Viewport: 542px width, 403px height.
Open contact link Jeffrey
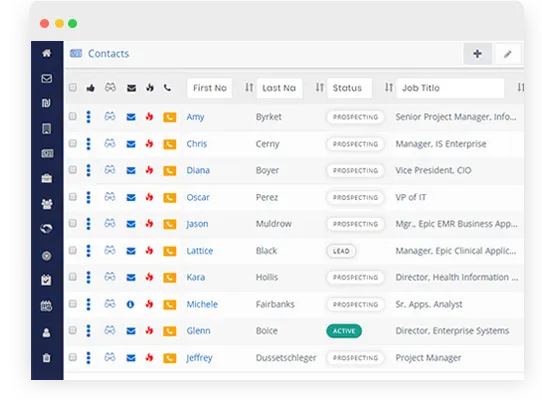(x=199, y=358)
